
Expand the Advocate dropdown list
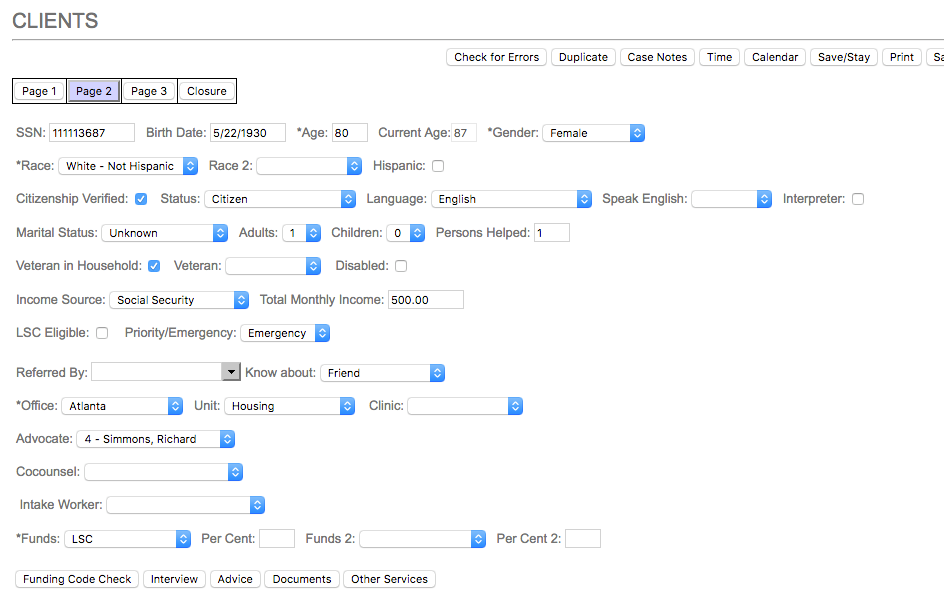tap(155, 439)
